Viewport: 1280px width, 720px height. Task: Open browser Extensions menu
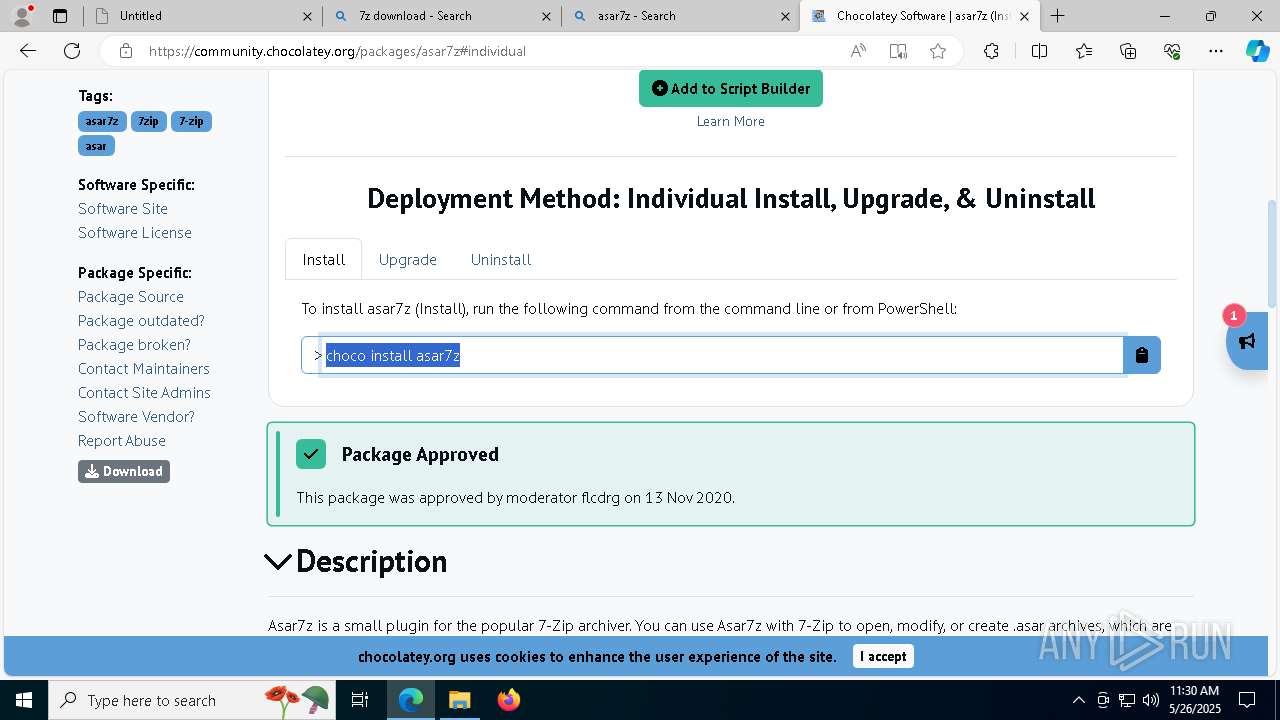(x=991, y=51)
